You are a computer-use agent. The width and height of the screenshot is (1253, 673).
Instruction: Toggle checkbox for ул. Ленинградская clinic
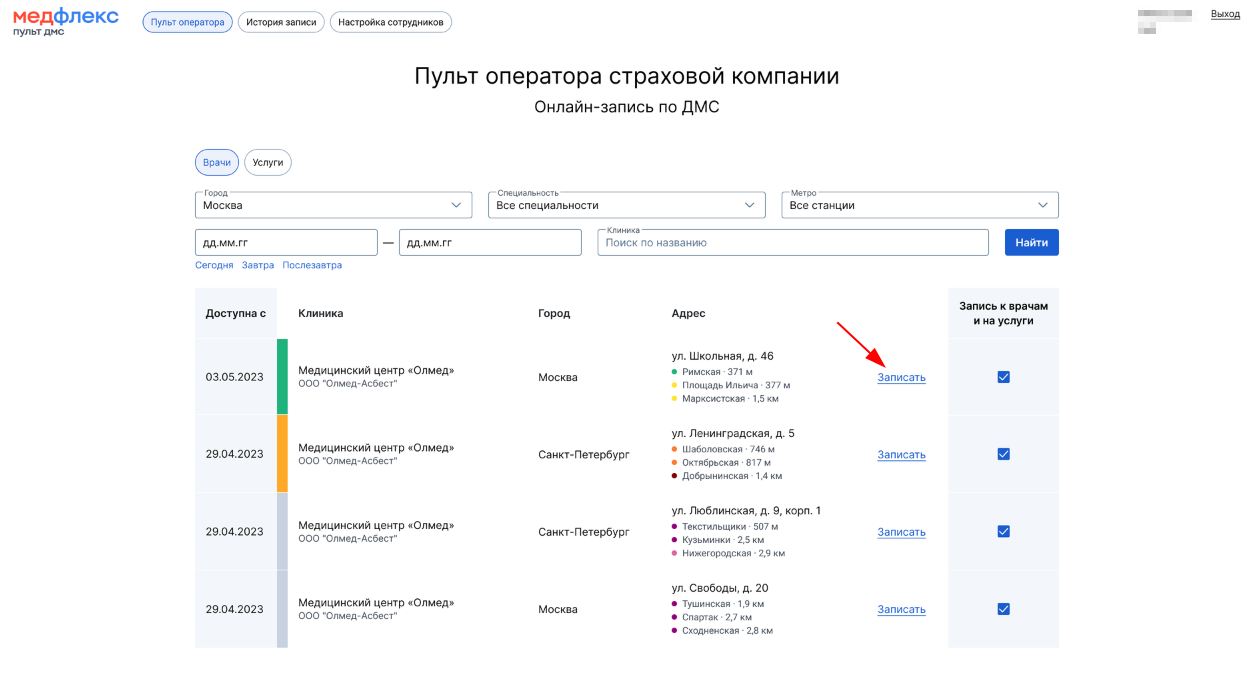tap(1004, 454)
